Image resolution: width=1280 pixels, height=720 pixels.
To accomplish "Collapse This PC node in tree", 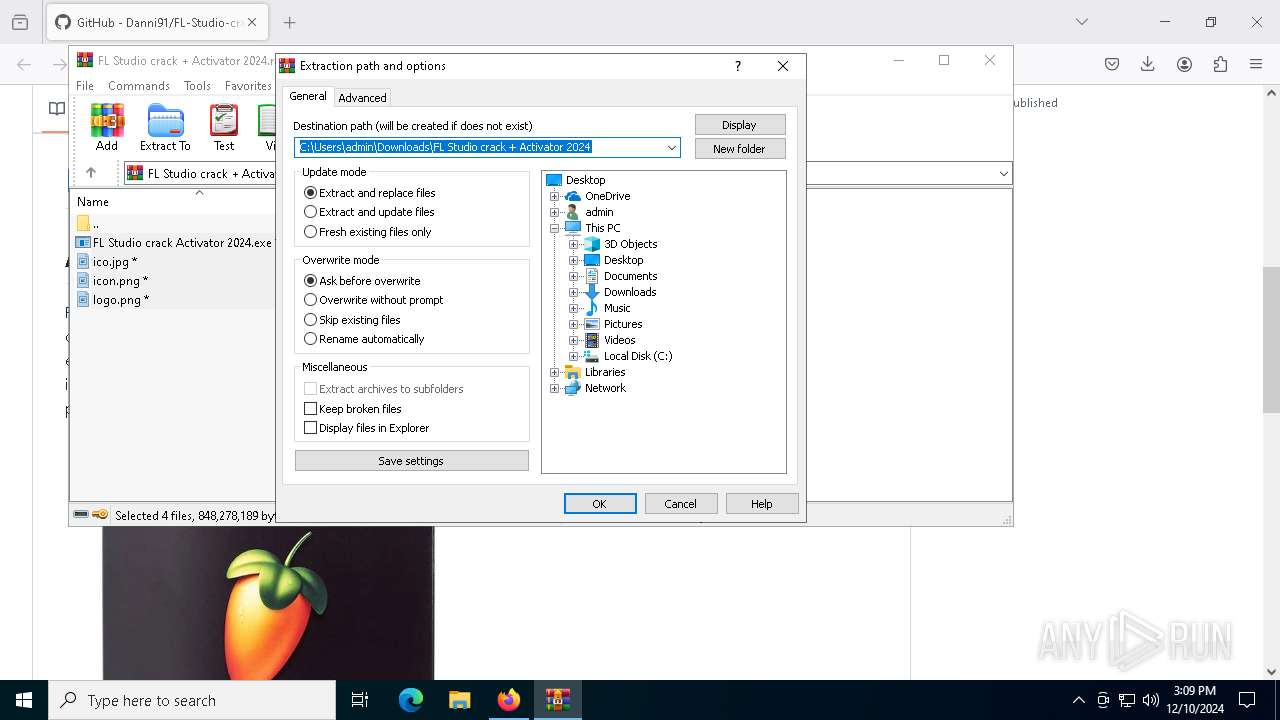I will click(x=555, y=228).
